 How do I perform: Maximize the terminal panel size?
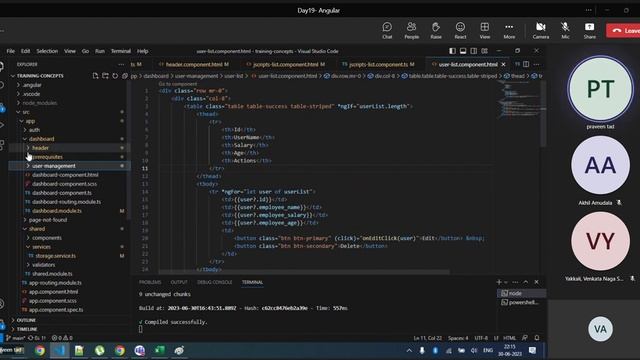[x=526, y=282]
